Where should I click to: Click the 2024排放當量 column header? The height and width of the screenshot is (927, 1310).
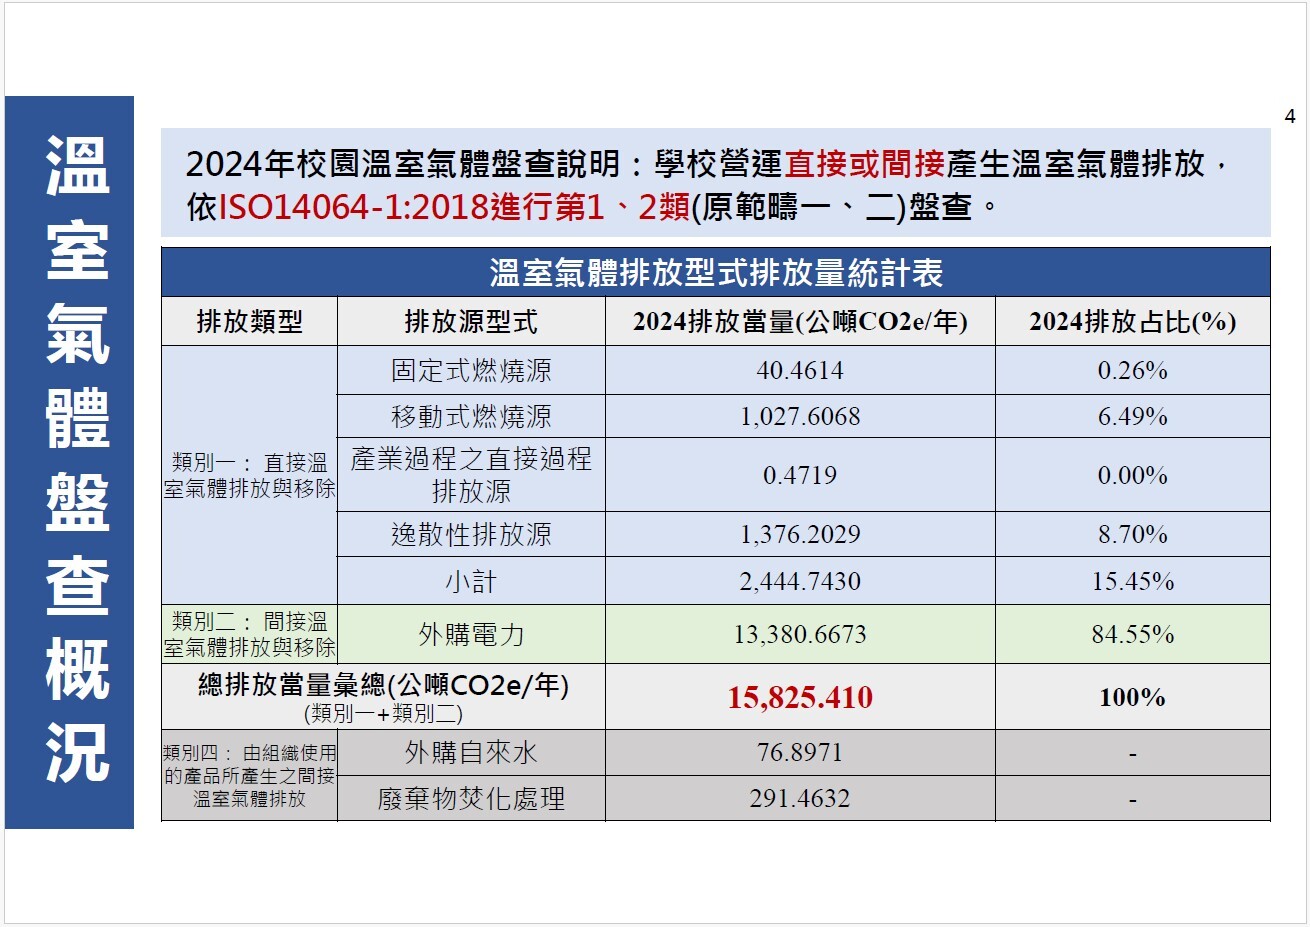(799, 322)
